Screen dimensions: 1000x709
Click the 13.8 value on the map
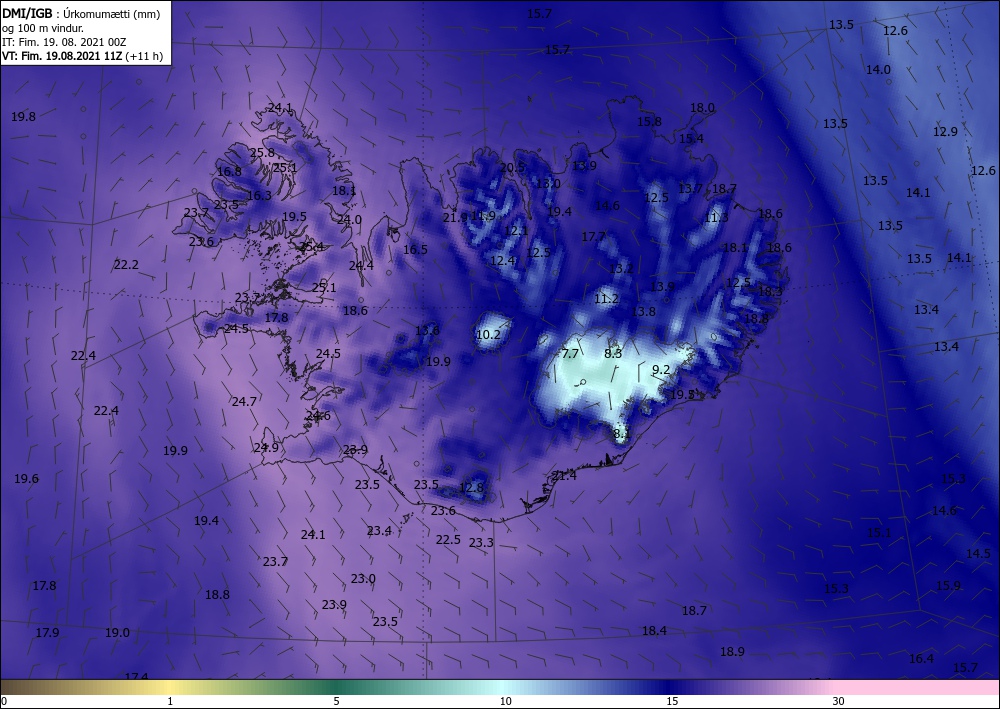(x=643, y=311)
